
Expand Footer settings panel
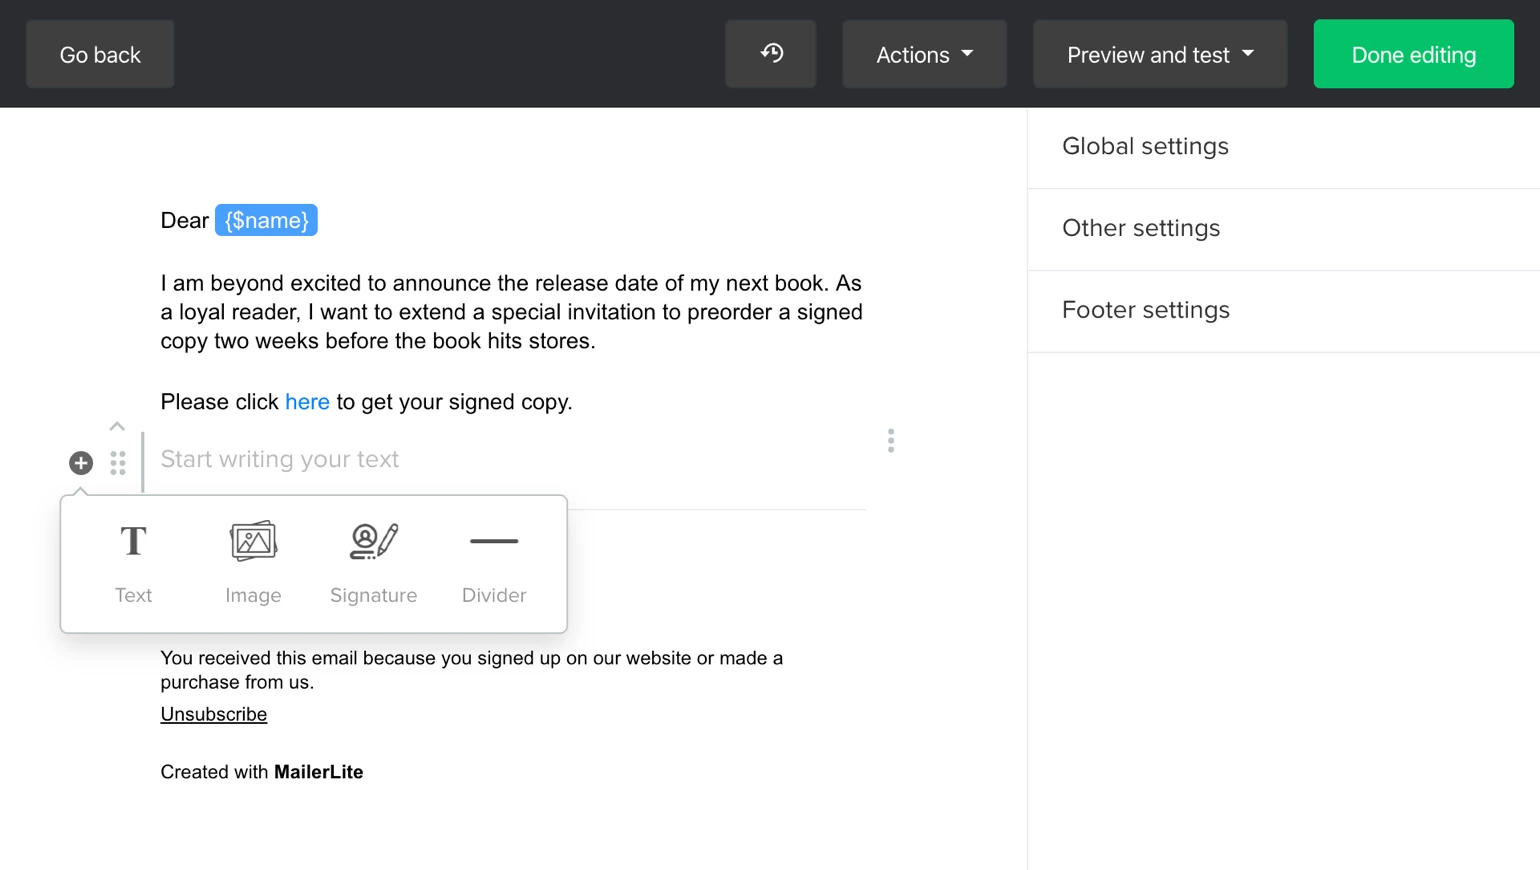coord(1146,311)
